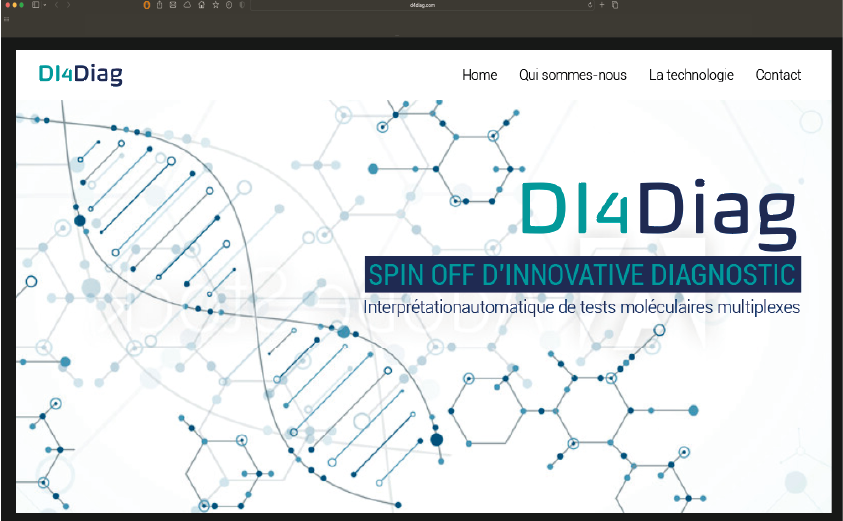Click the orange extension icon in toolbar
843x521 pixels.
coord(148,5)
